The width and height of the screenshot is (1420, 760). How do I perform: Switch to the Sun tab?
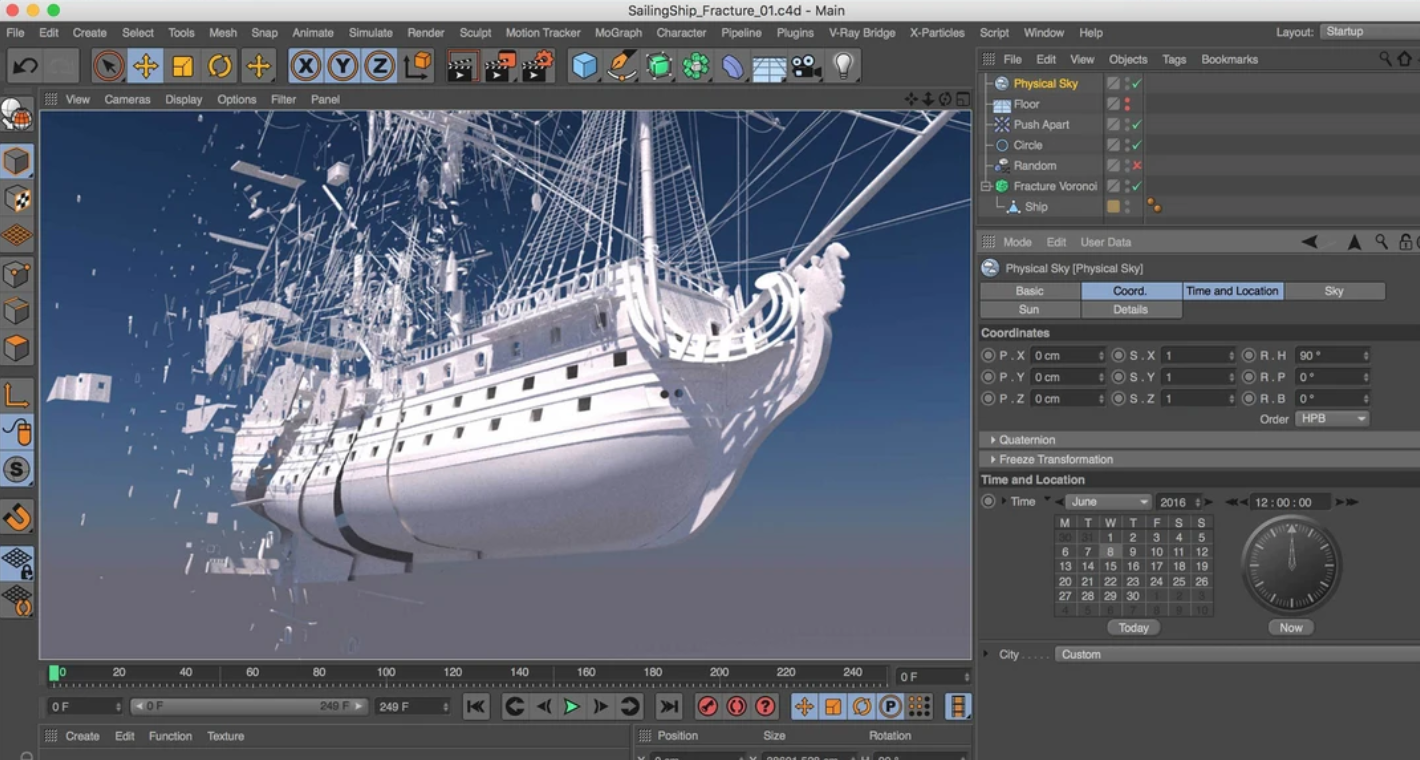pos(1029,310)
